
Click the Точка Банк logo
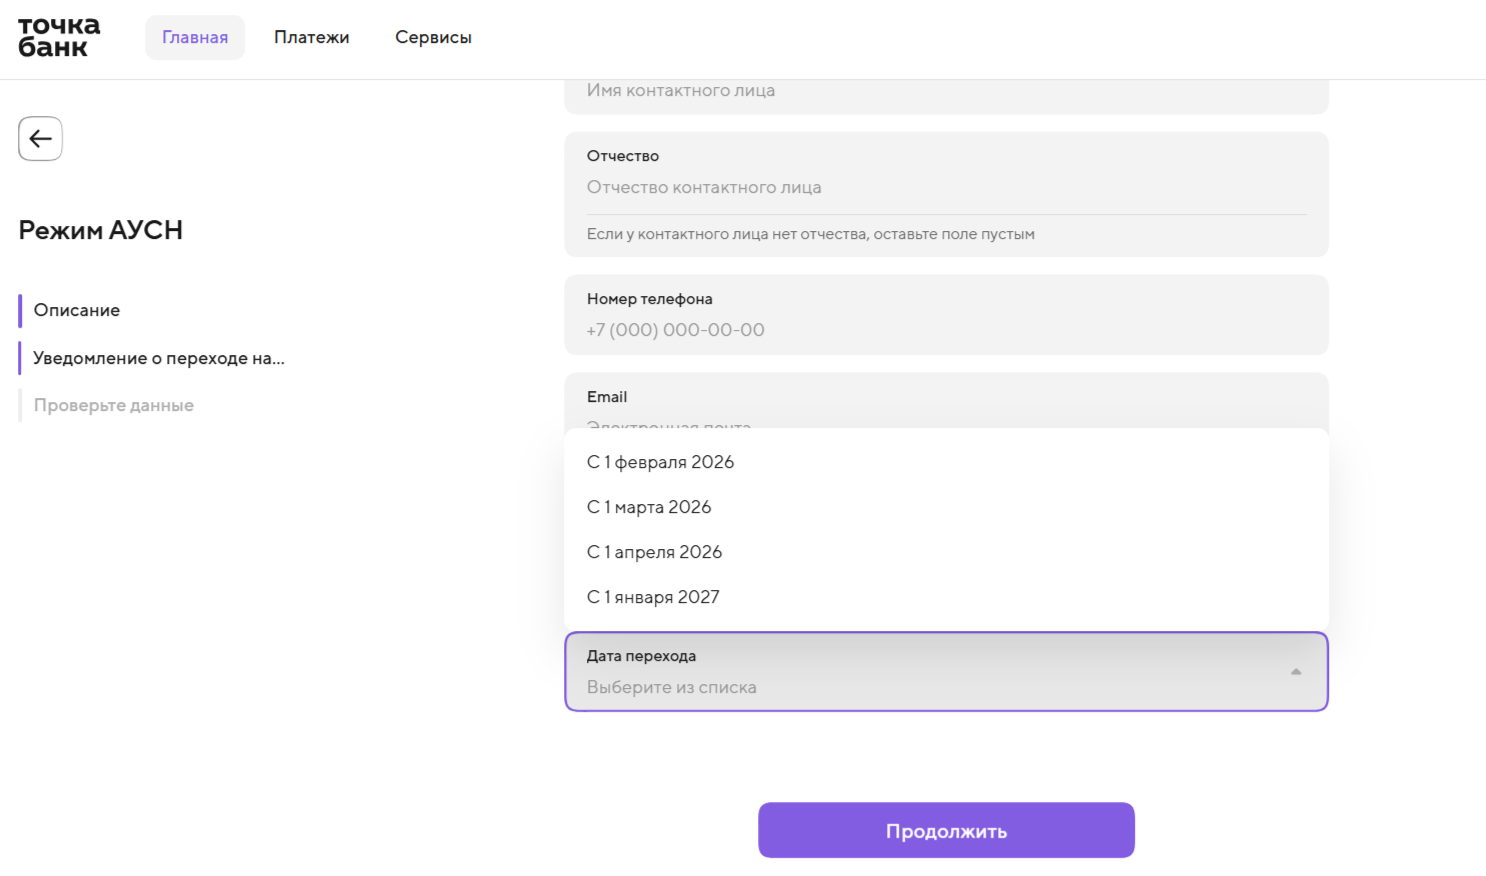point(58,37)
